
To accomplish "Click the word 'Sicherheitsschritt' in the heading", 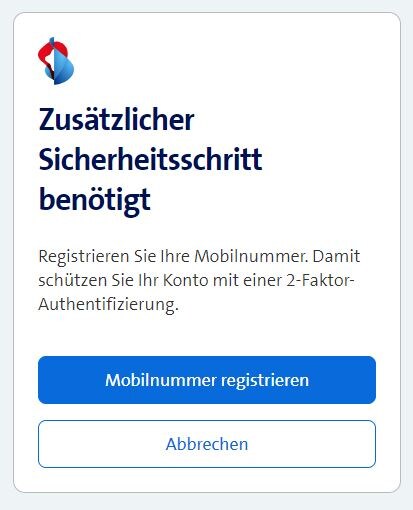I will click(x=150, y=159).
